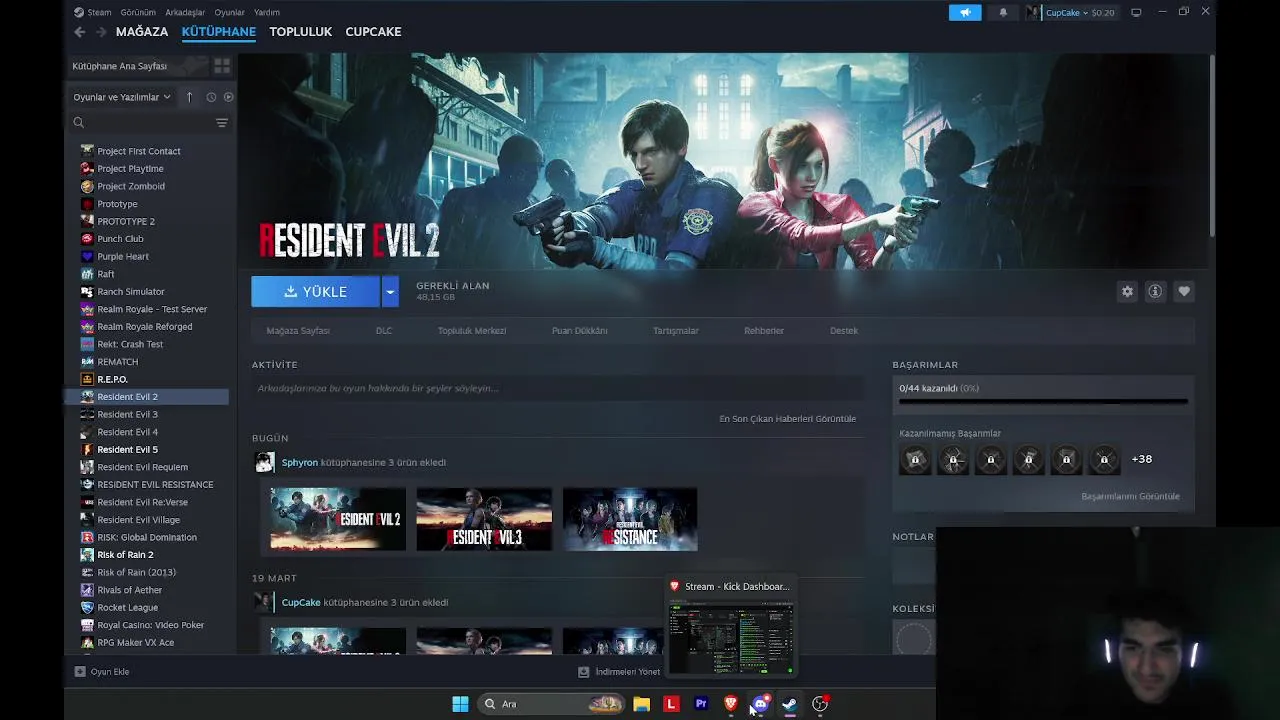The image size is (1280, 720).
Task: Open İndirmeleri Yönet downloads manager
Action: pos(619,671)
